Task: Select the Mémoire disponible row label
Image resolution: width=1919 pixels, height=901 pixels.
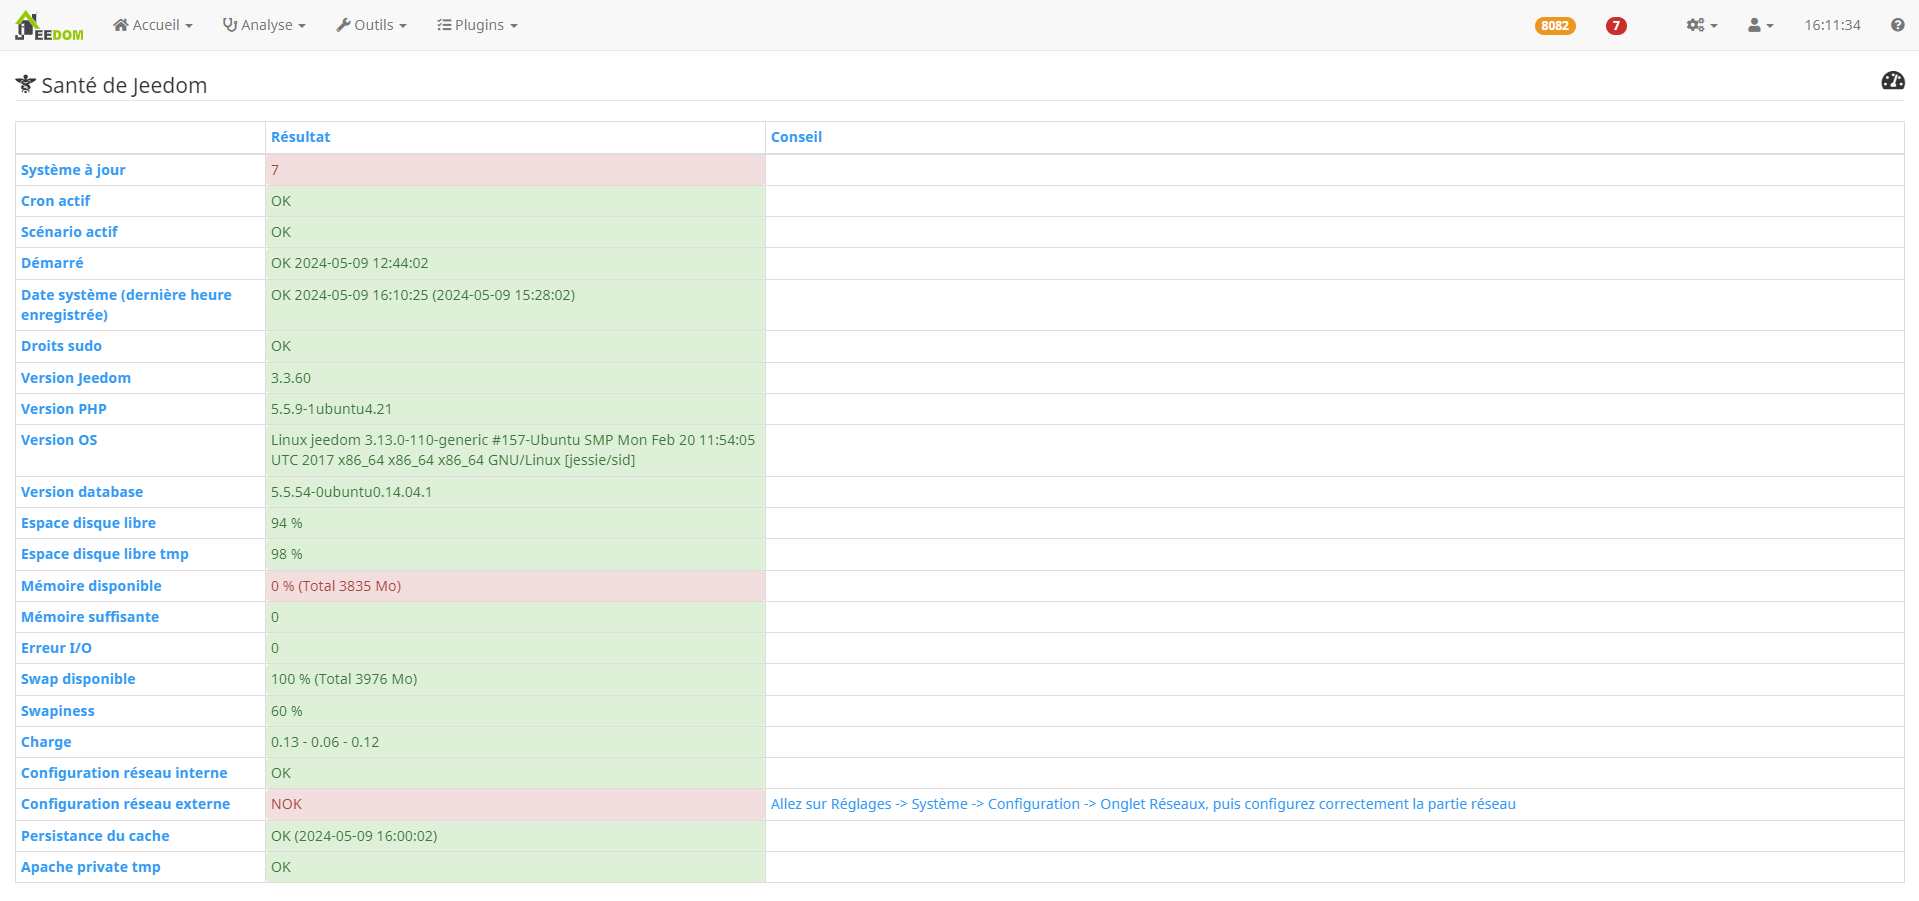Action: pos(91,586)
